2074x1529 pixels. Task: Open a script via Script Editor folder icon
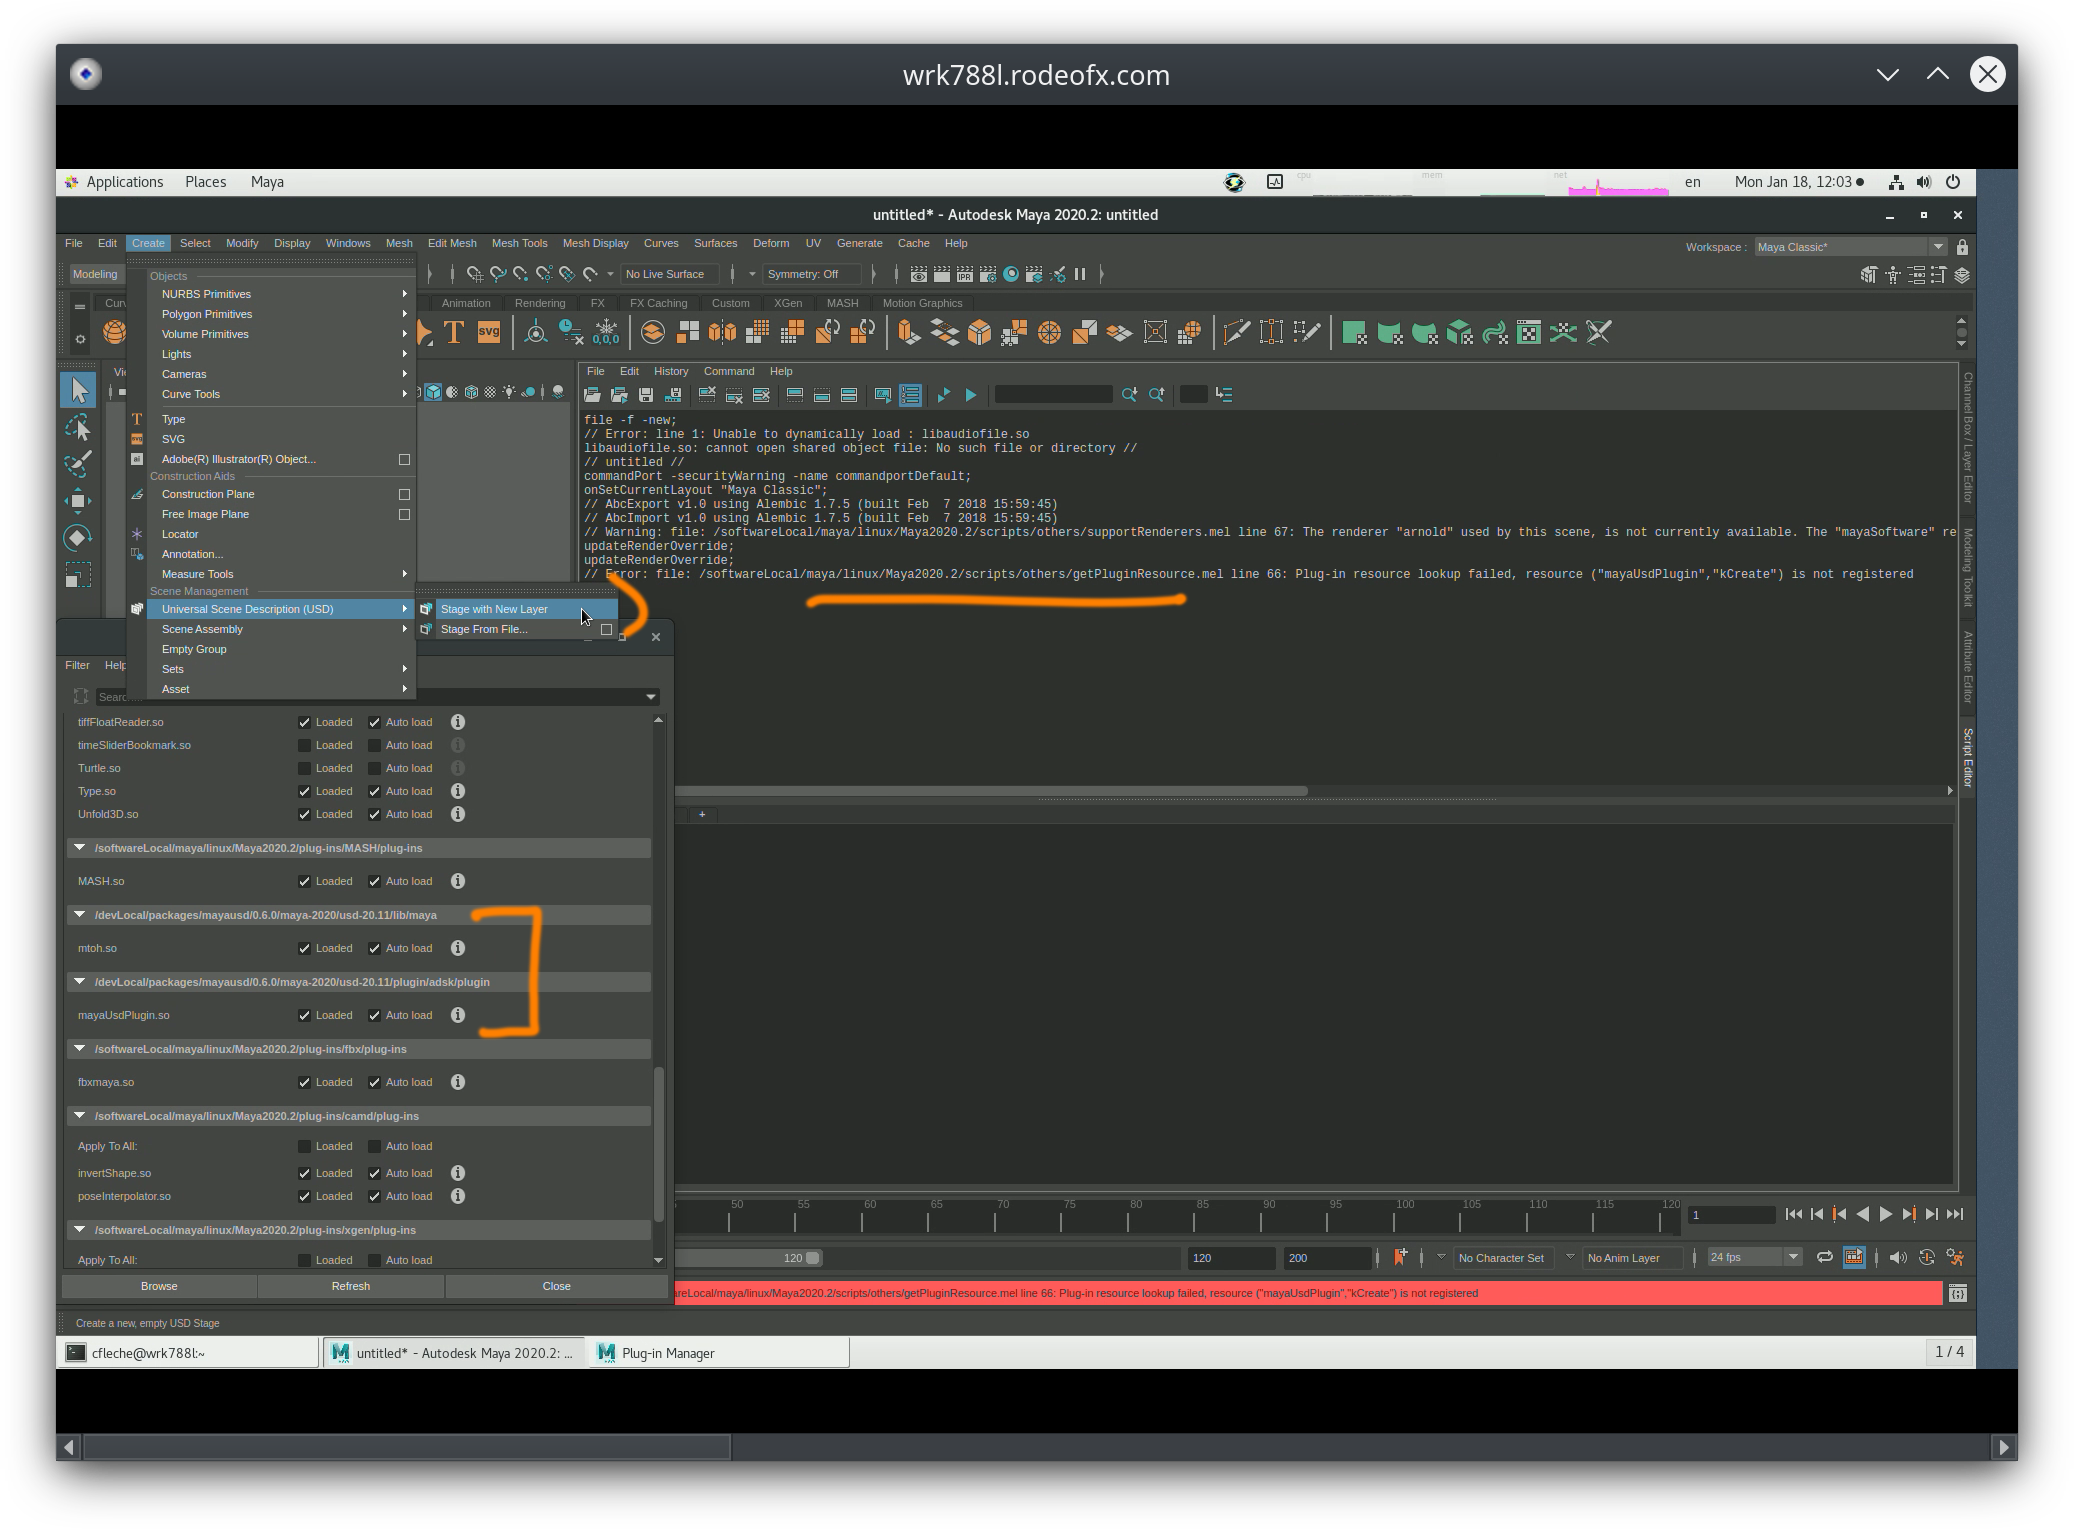[591, 395]
